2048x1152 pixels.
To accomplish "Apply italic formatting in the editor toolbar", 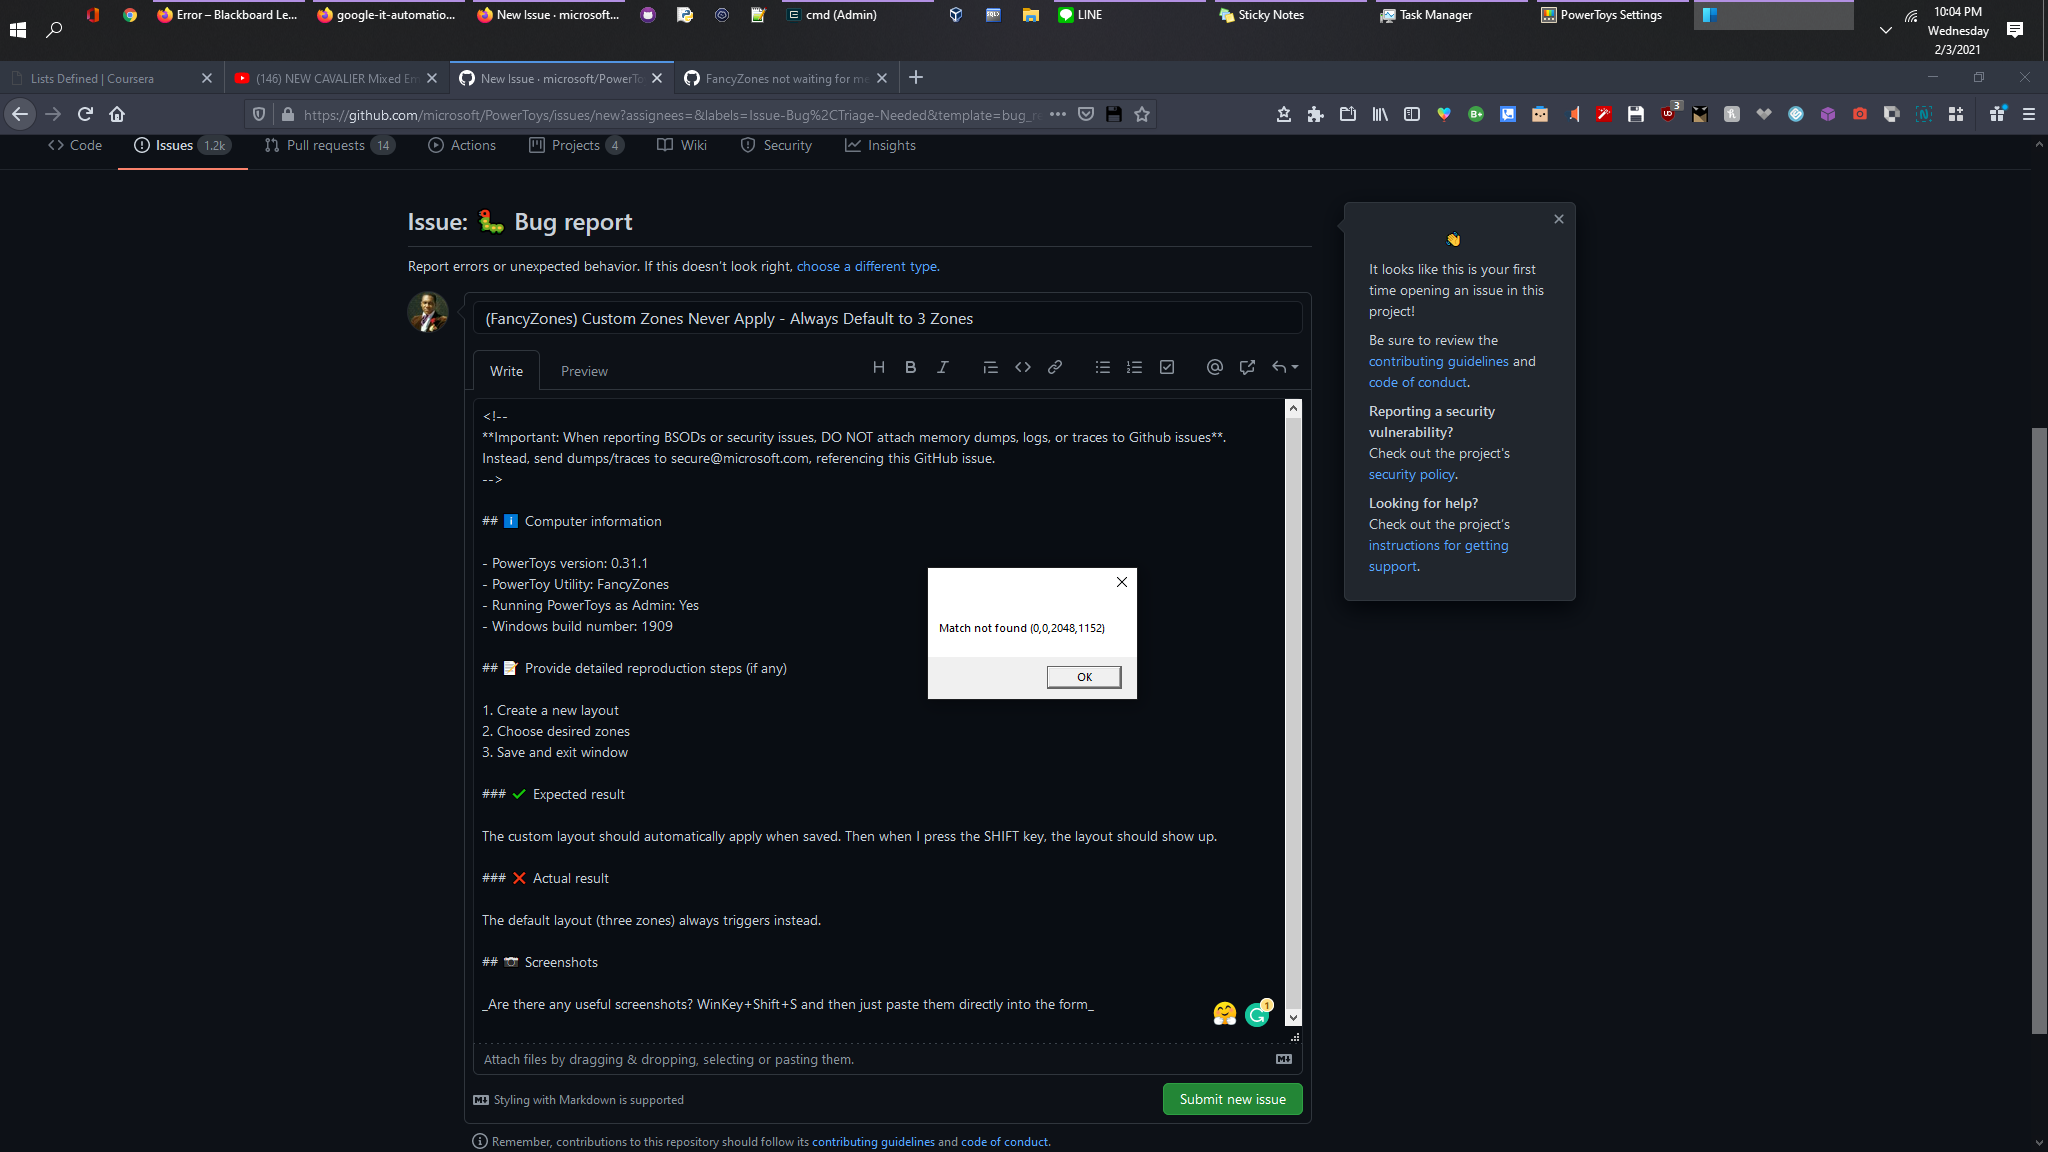I will (x=942, y=367).
